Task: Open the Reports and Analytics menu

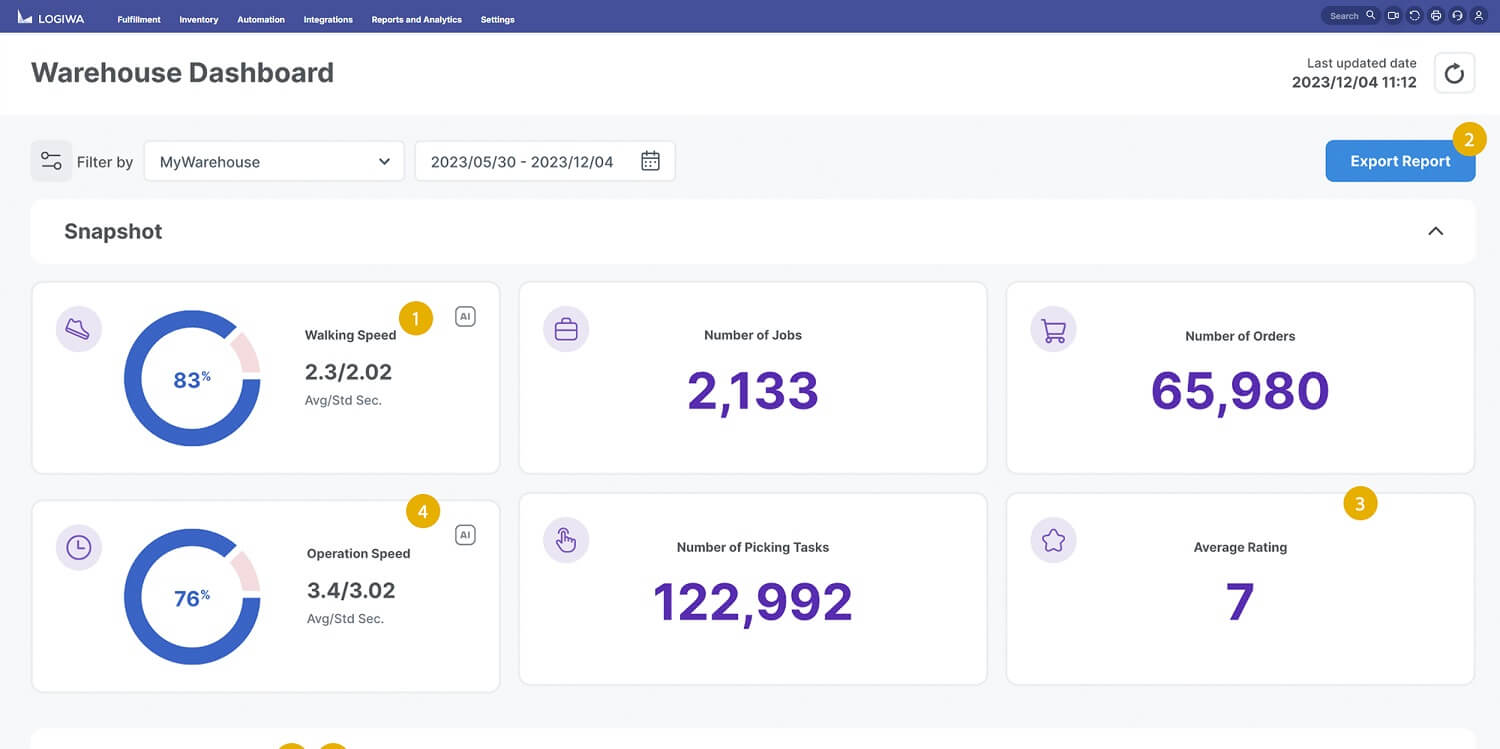Action: click(x=416, y=20)
